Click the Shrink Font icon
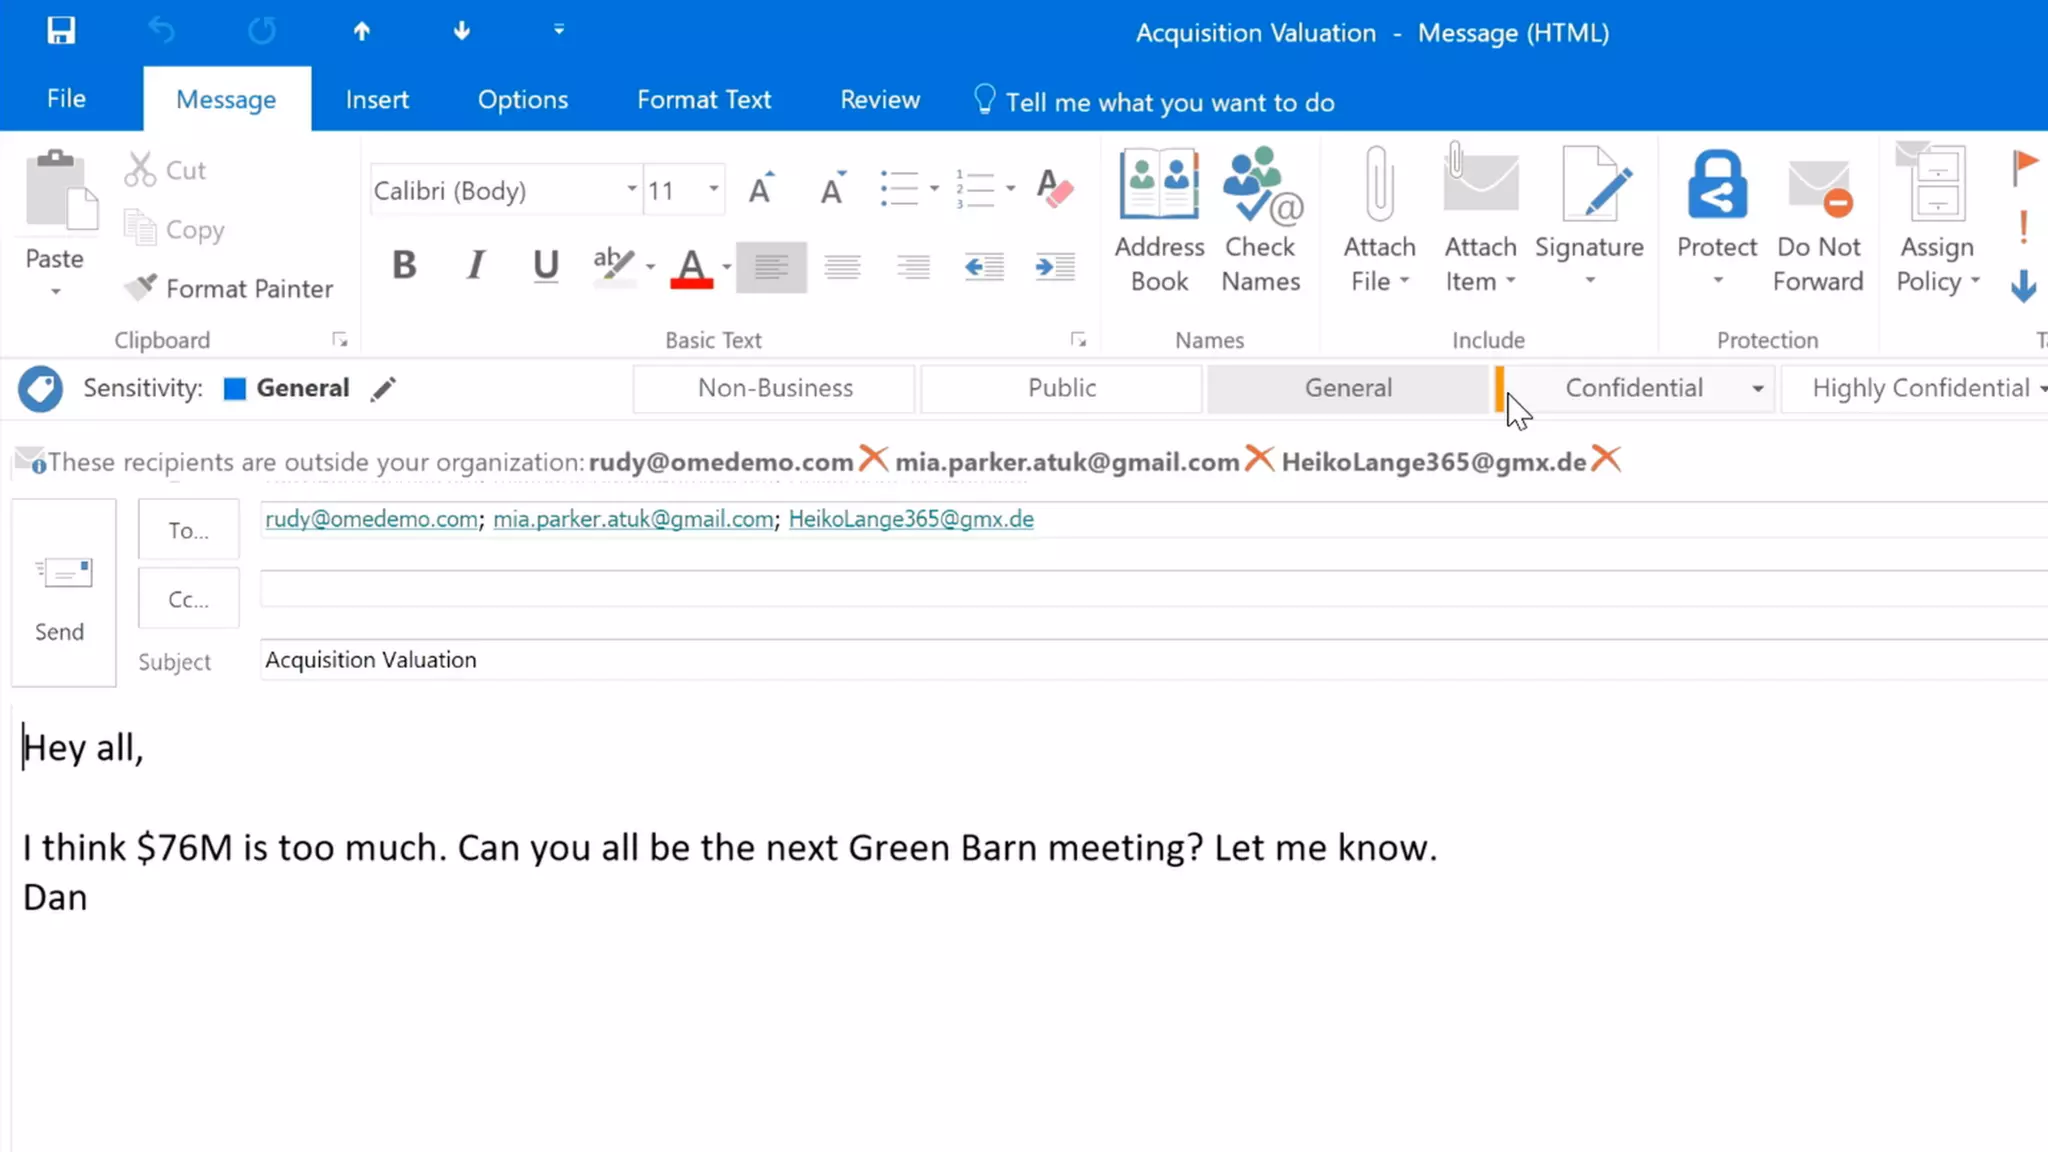Viewport: 2048px width, 1152px height. [x=833, y=188]
